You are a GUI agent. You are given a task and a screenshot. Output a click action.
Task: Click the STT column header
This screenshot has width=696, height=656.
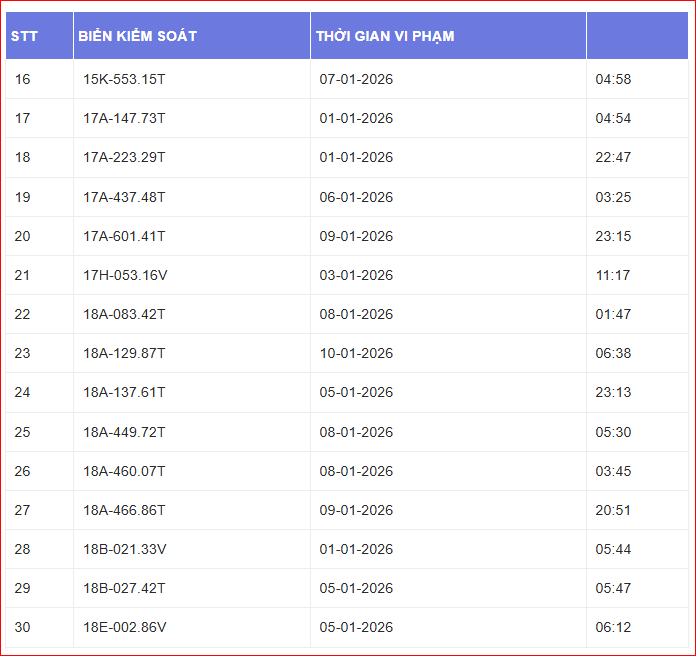pos(25,36)
